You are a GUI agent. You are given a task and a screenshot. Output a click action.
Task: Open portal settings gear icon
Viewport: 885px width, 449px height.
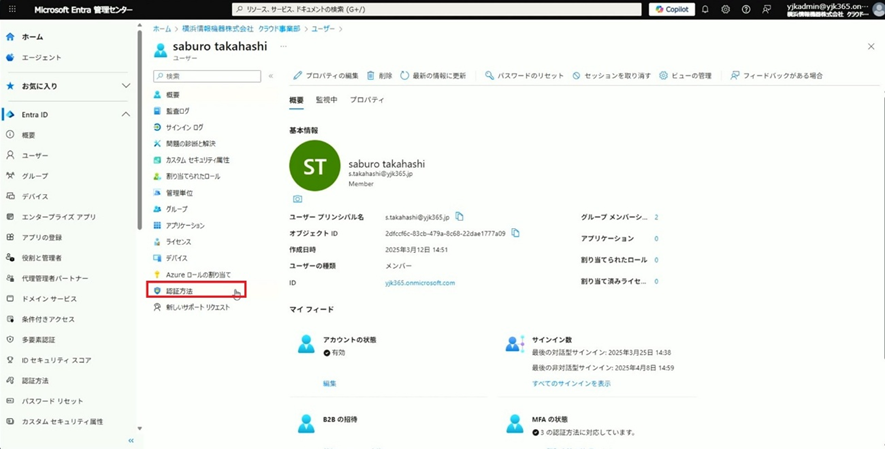(725, 9)
